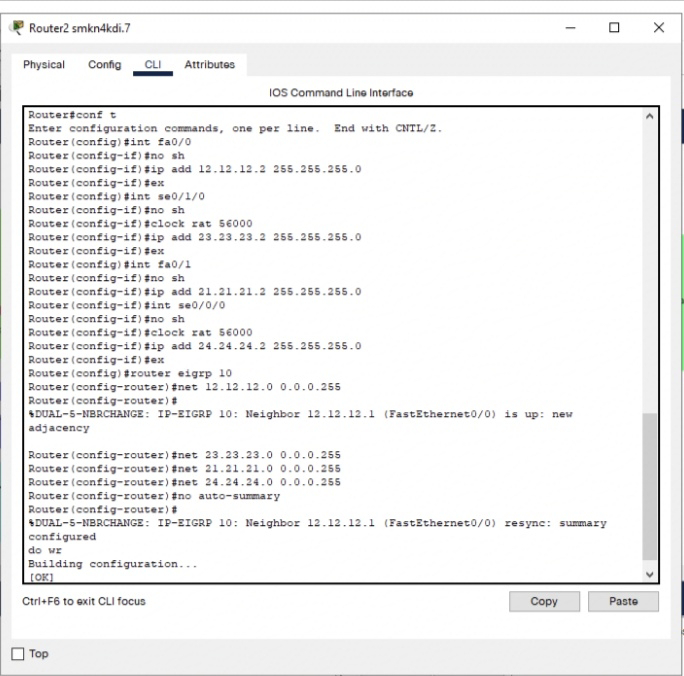
Task: Click the Packet Tracer router window icon
Action: (17, 28)
